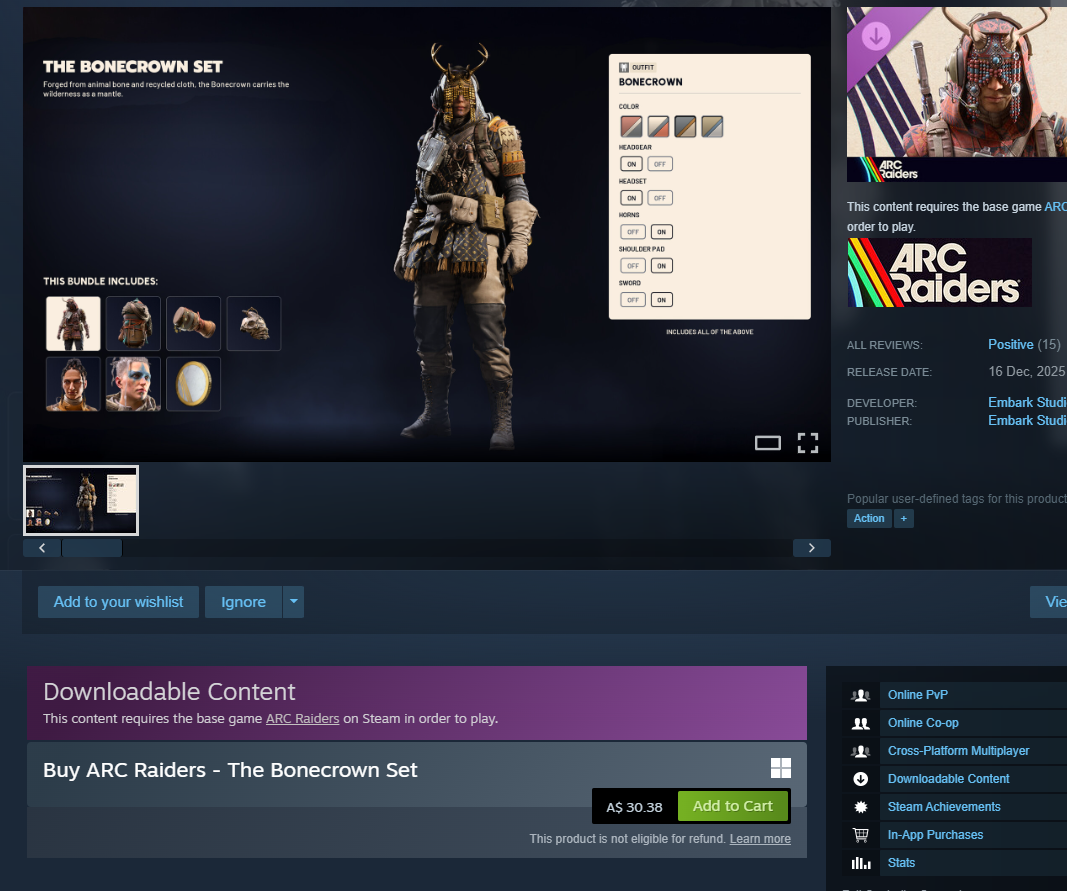Click the A$ 30.38 price text
Viewport: 1067px width, 891px height.
pos(634,807)
